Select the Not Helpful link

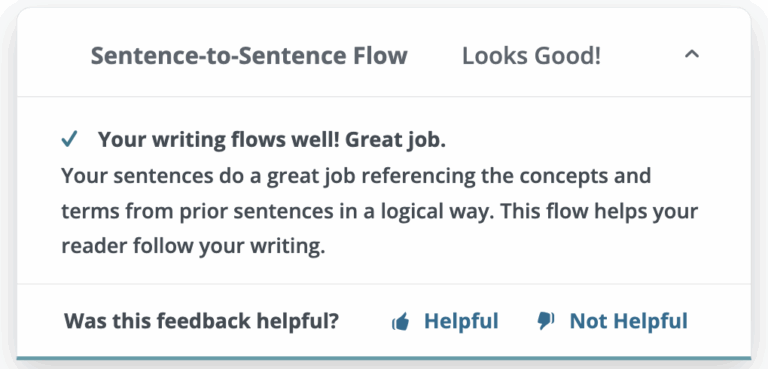point(612,321)
